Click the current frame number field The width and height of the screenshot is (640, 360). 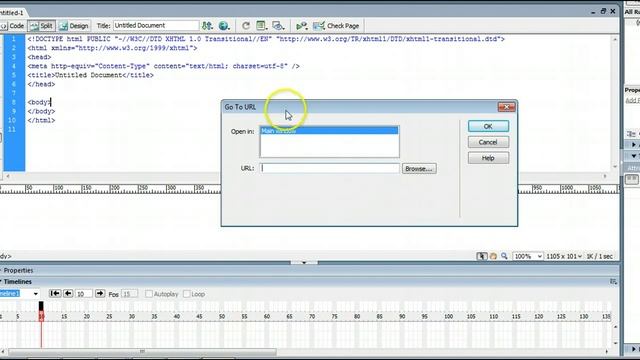point(84,294)
